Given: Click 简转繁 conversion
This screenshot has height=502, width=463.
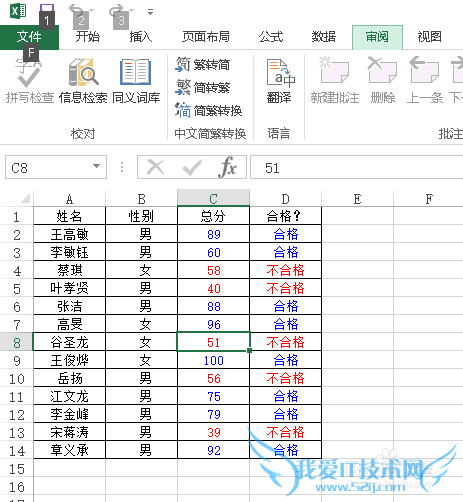Looking at the screenshot, I should coord(203,88).
